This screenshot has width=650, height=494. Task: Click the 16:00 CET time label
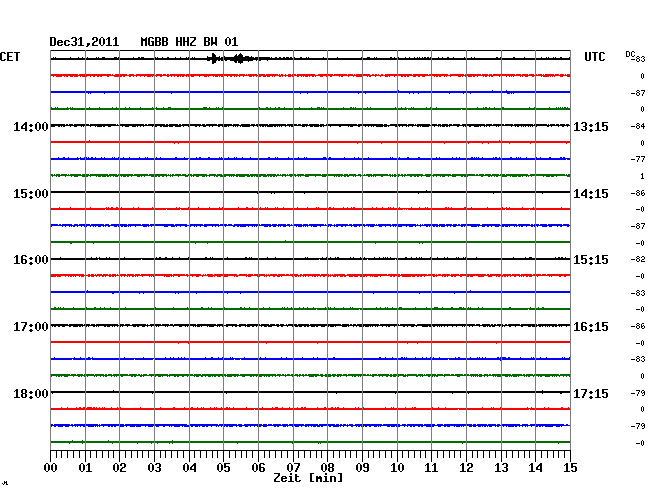click(31, 260)
